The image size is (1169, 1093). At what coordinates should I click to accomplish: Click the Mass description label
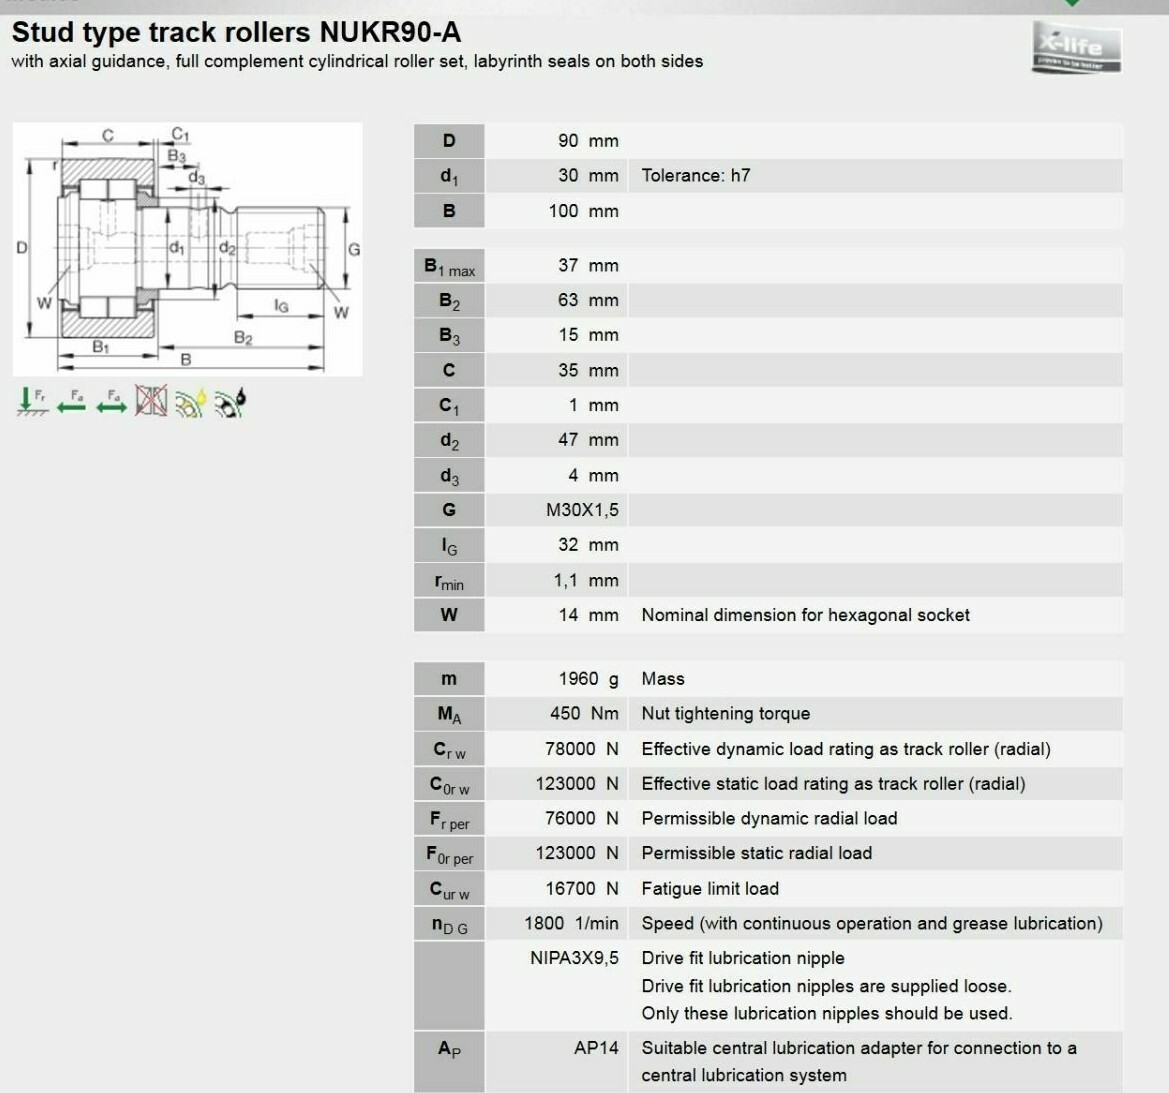pos(663,678)
